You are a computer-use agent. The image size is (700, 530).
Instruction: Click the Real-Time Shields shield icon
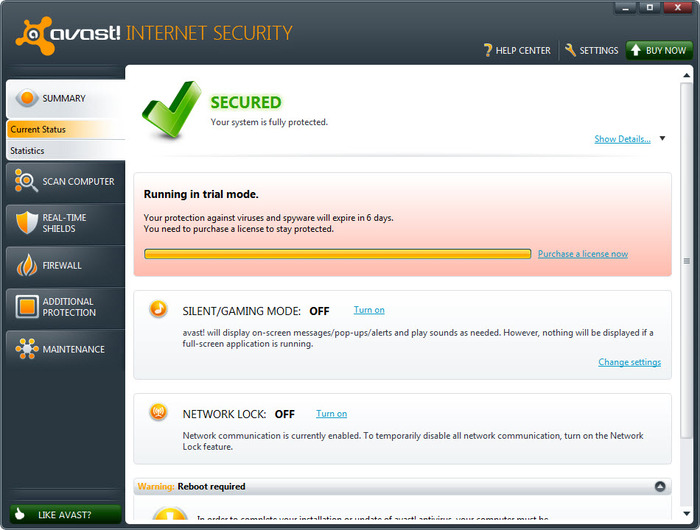click(x=26, y=223)
